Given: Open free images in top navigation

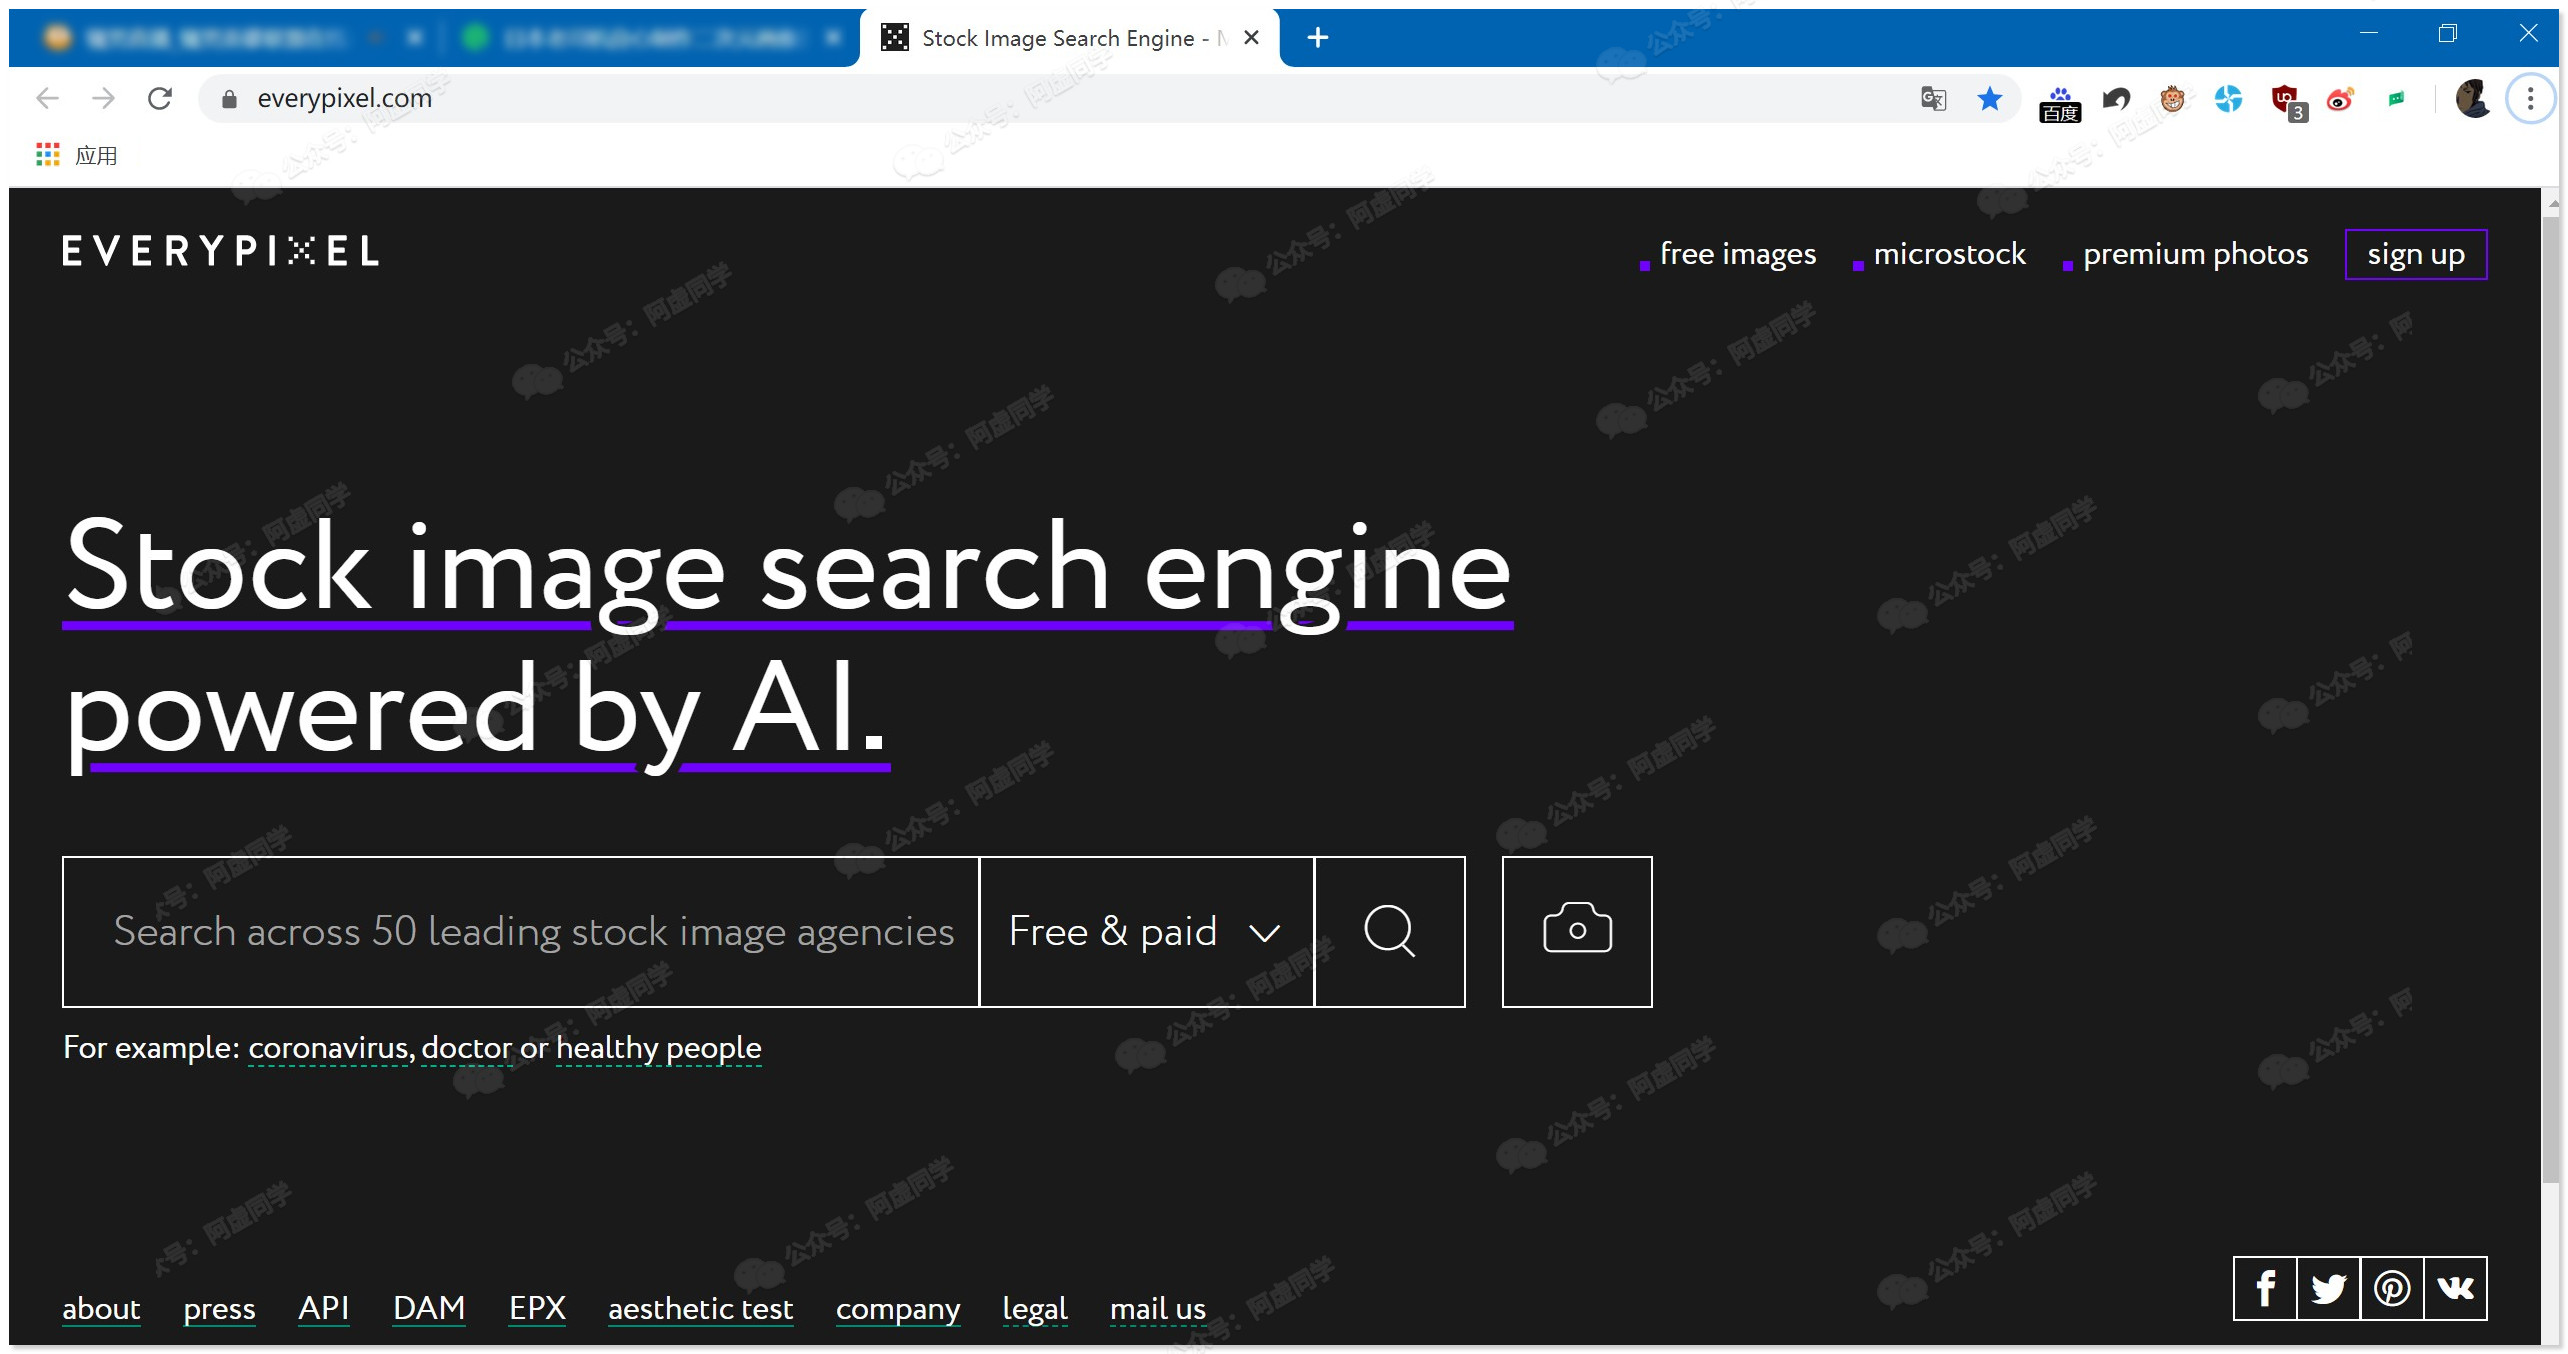Looking at the screenshot, I should click(x=1738, y=254).
